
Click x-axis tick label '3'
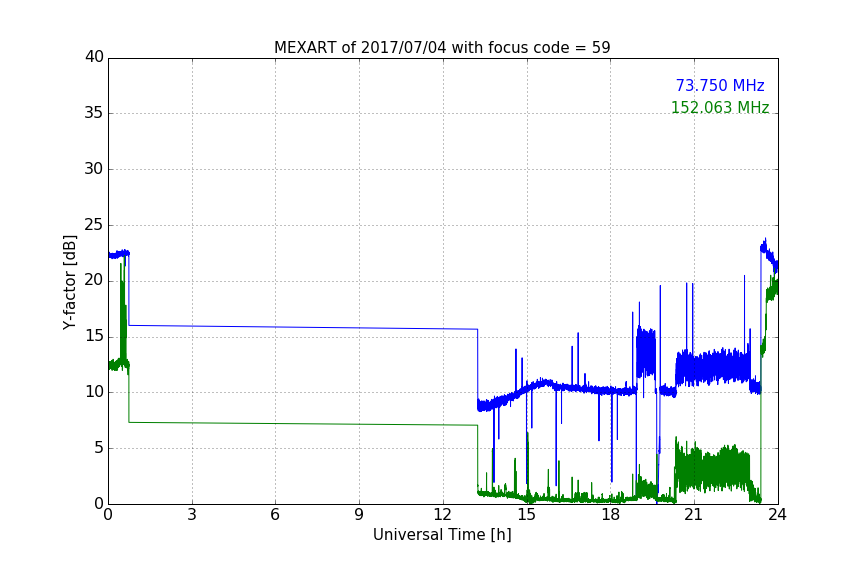click(x=192, y=515)
